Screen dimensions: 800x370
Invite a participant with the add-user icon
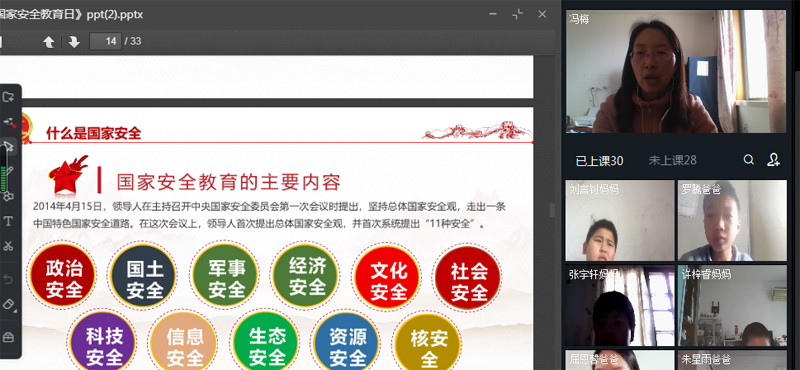point(773,160)
